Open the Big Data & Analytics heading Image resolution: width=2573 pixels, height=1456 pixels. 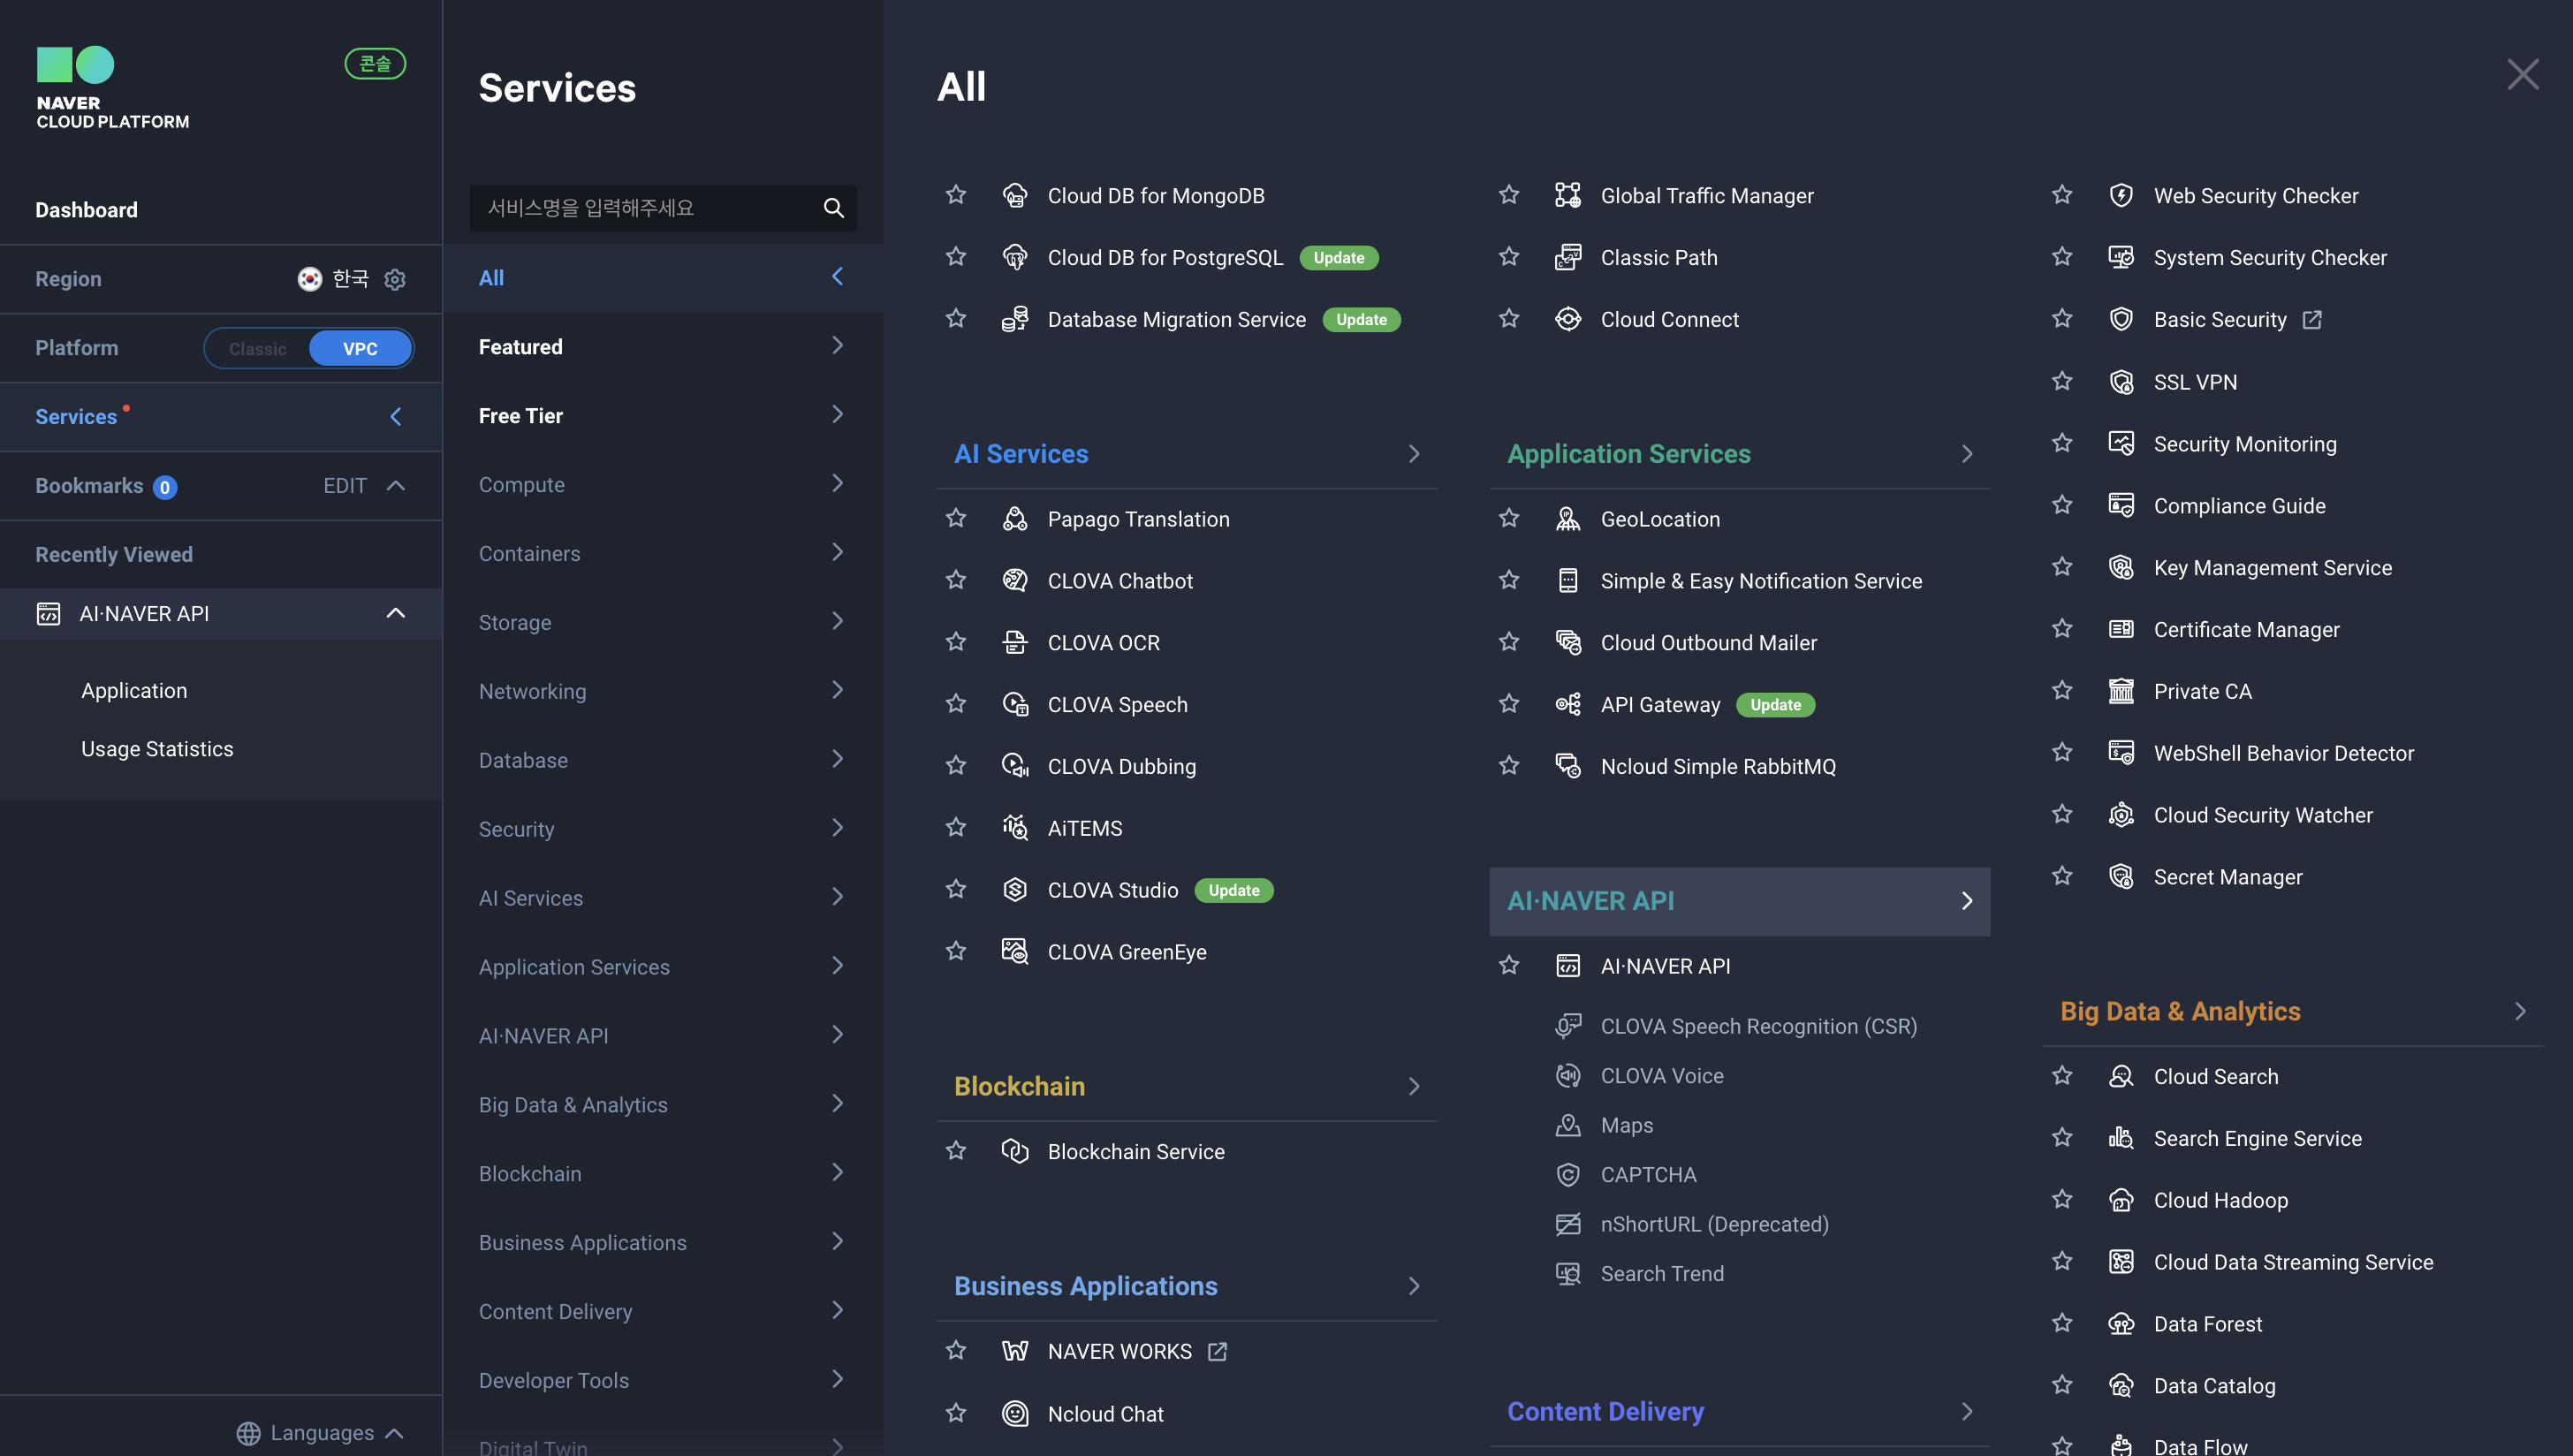tap(2180, 1011)
